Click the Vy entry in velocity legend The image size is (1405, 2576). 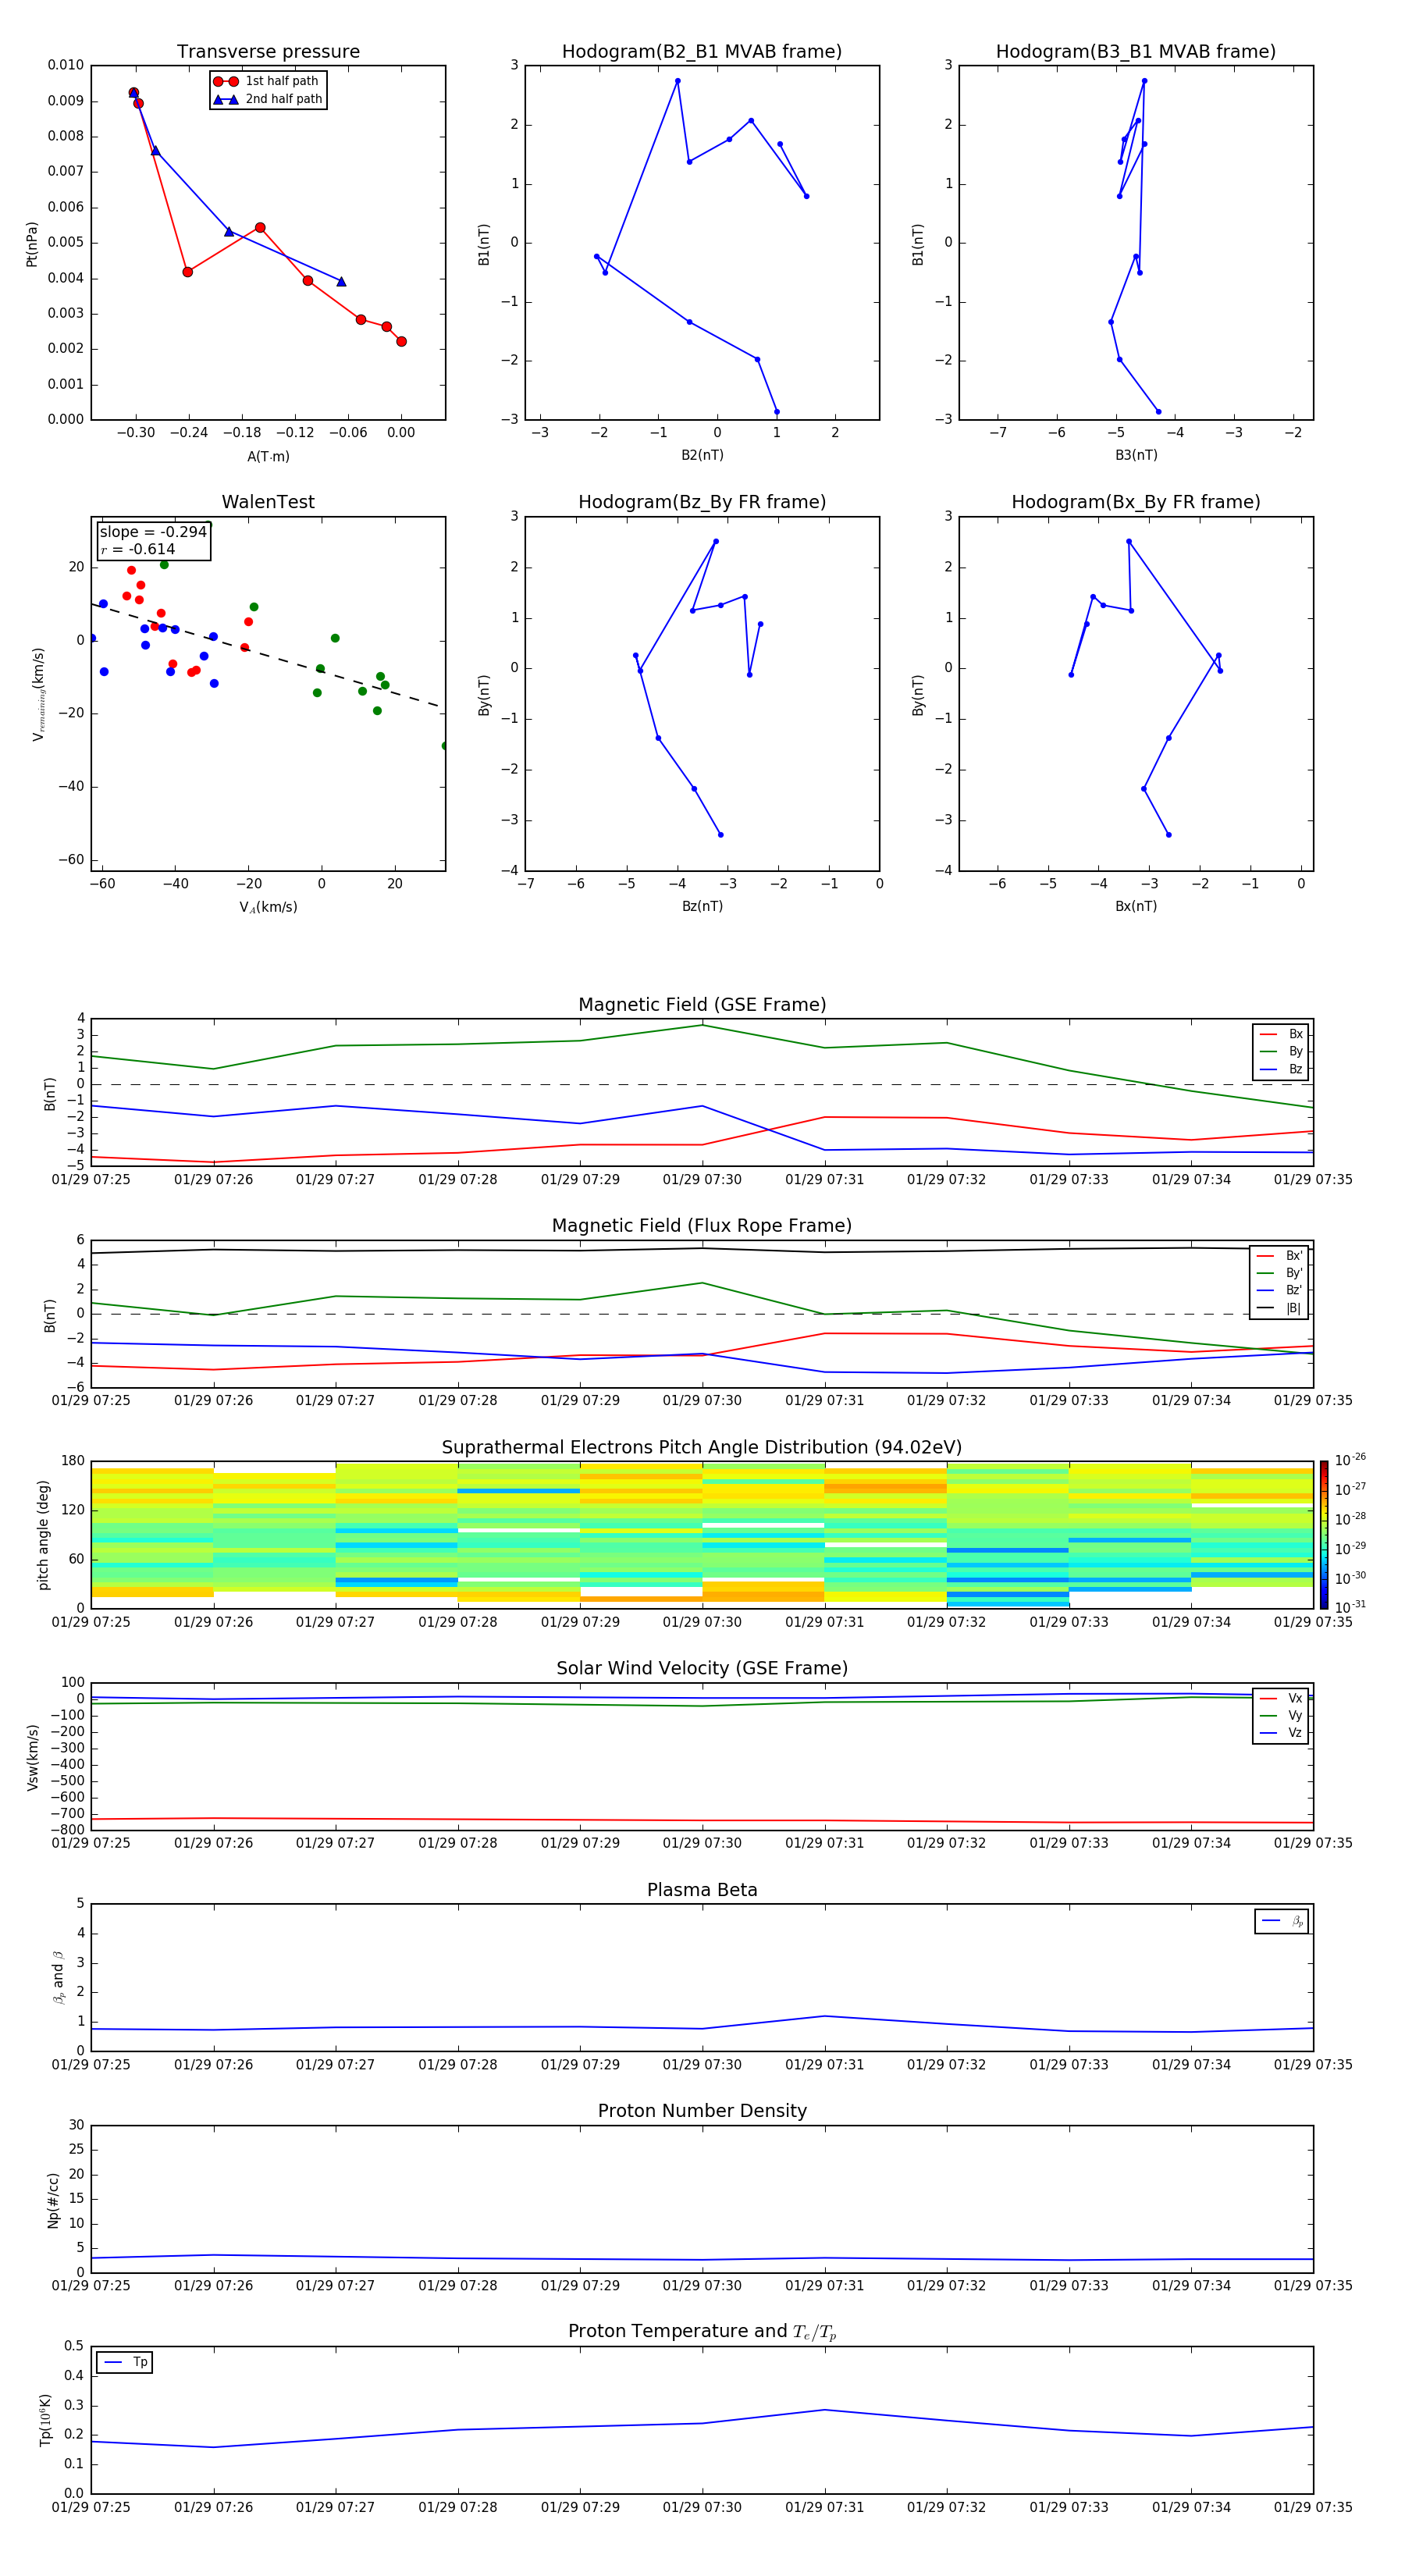point(1281,1715)
